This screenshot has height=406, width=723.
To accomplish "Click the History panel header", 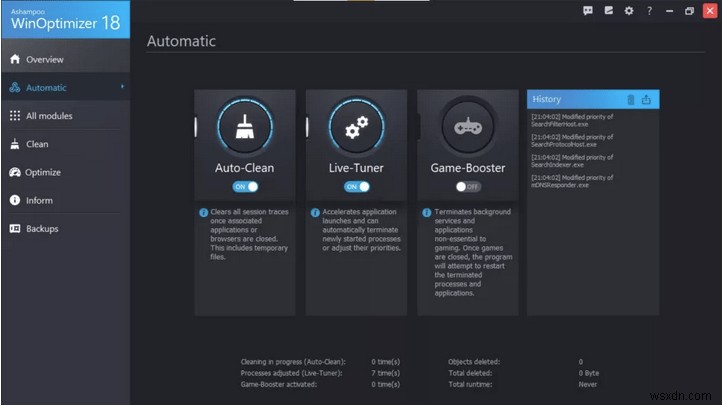I will click(593, 99).
